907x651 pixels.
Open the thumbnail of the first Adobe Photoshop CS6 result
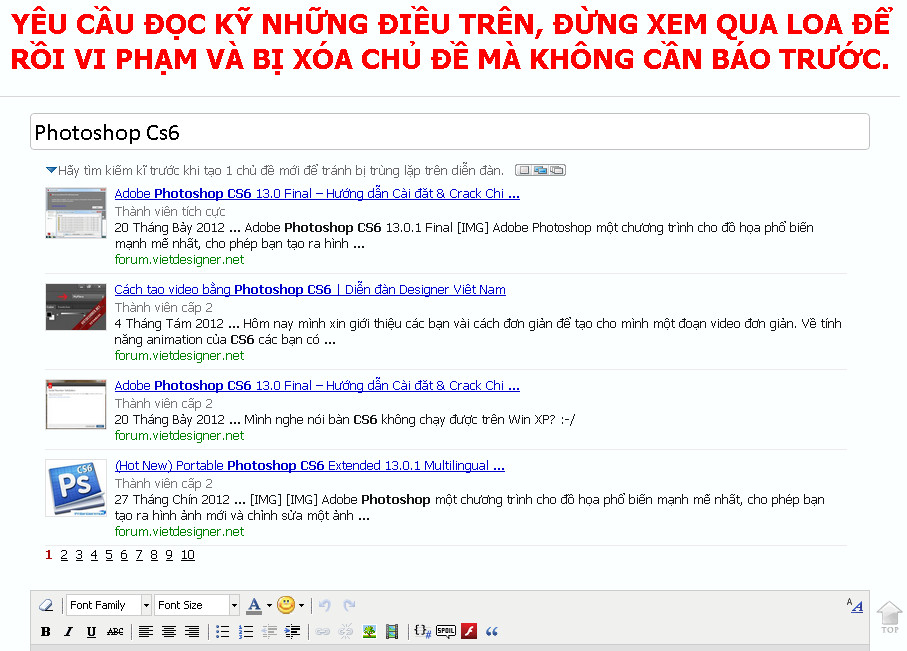click(x=76, y=213)
